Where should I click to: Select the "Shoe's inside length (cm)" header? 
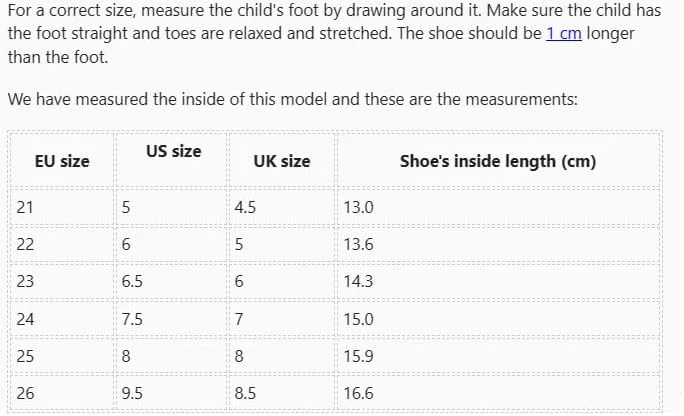coord(497,161)
